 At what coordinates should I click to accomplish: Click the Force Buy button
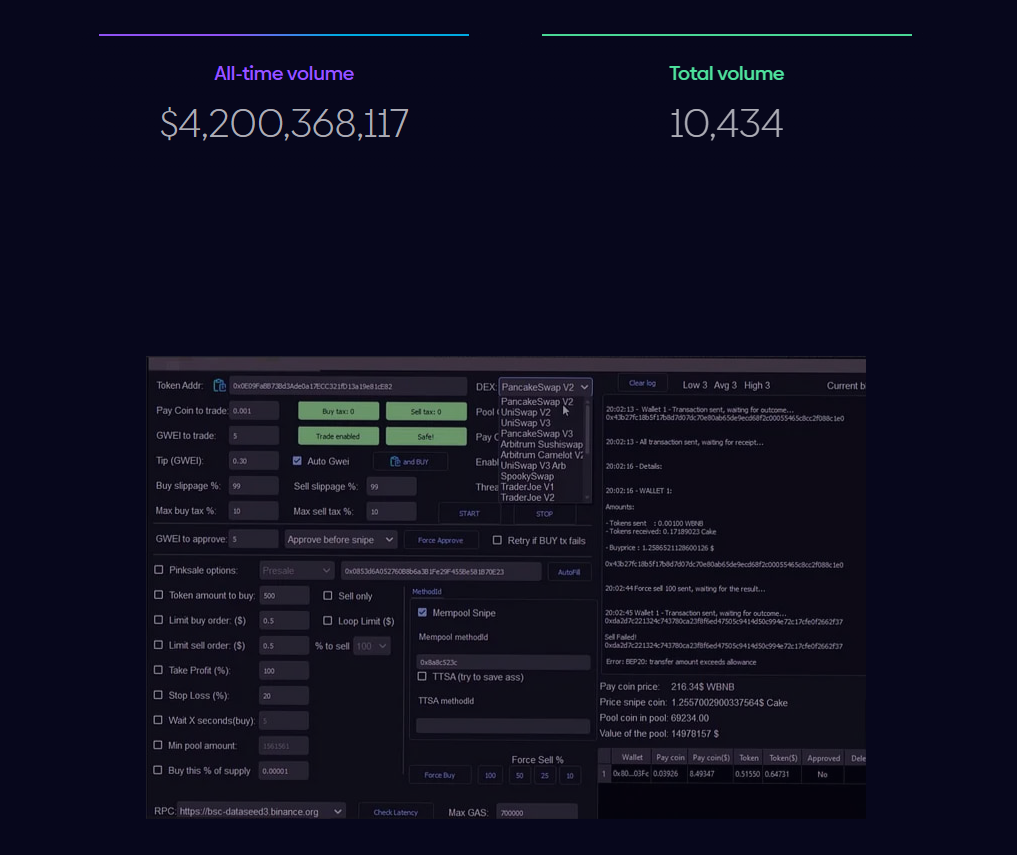tap(440, 775)
